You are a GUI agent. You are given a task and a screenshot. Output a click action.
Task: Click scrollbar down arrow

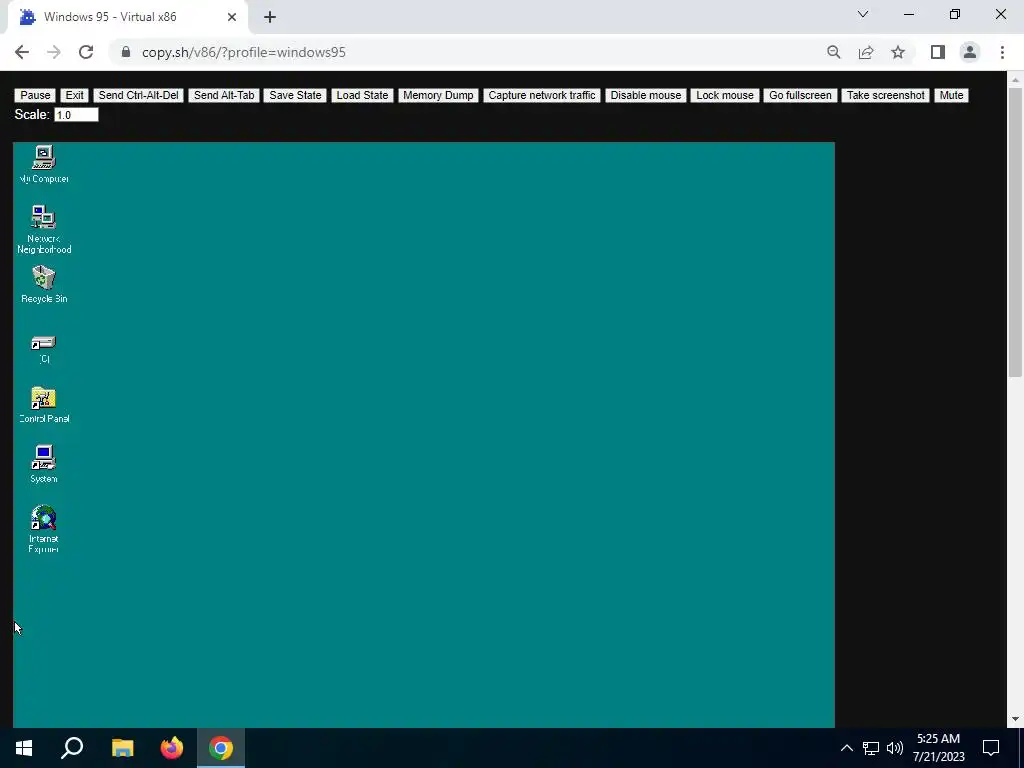coord(1015,720)
